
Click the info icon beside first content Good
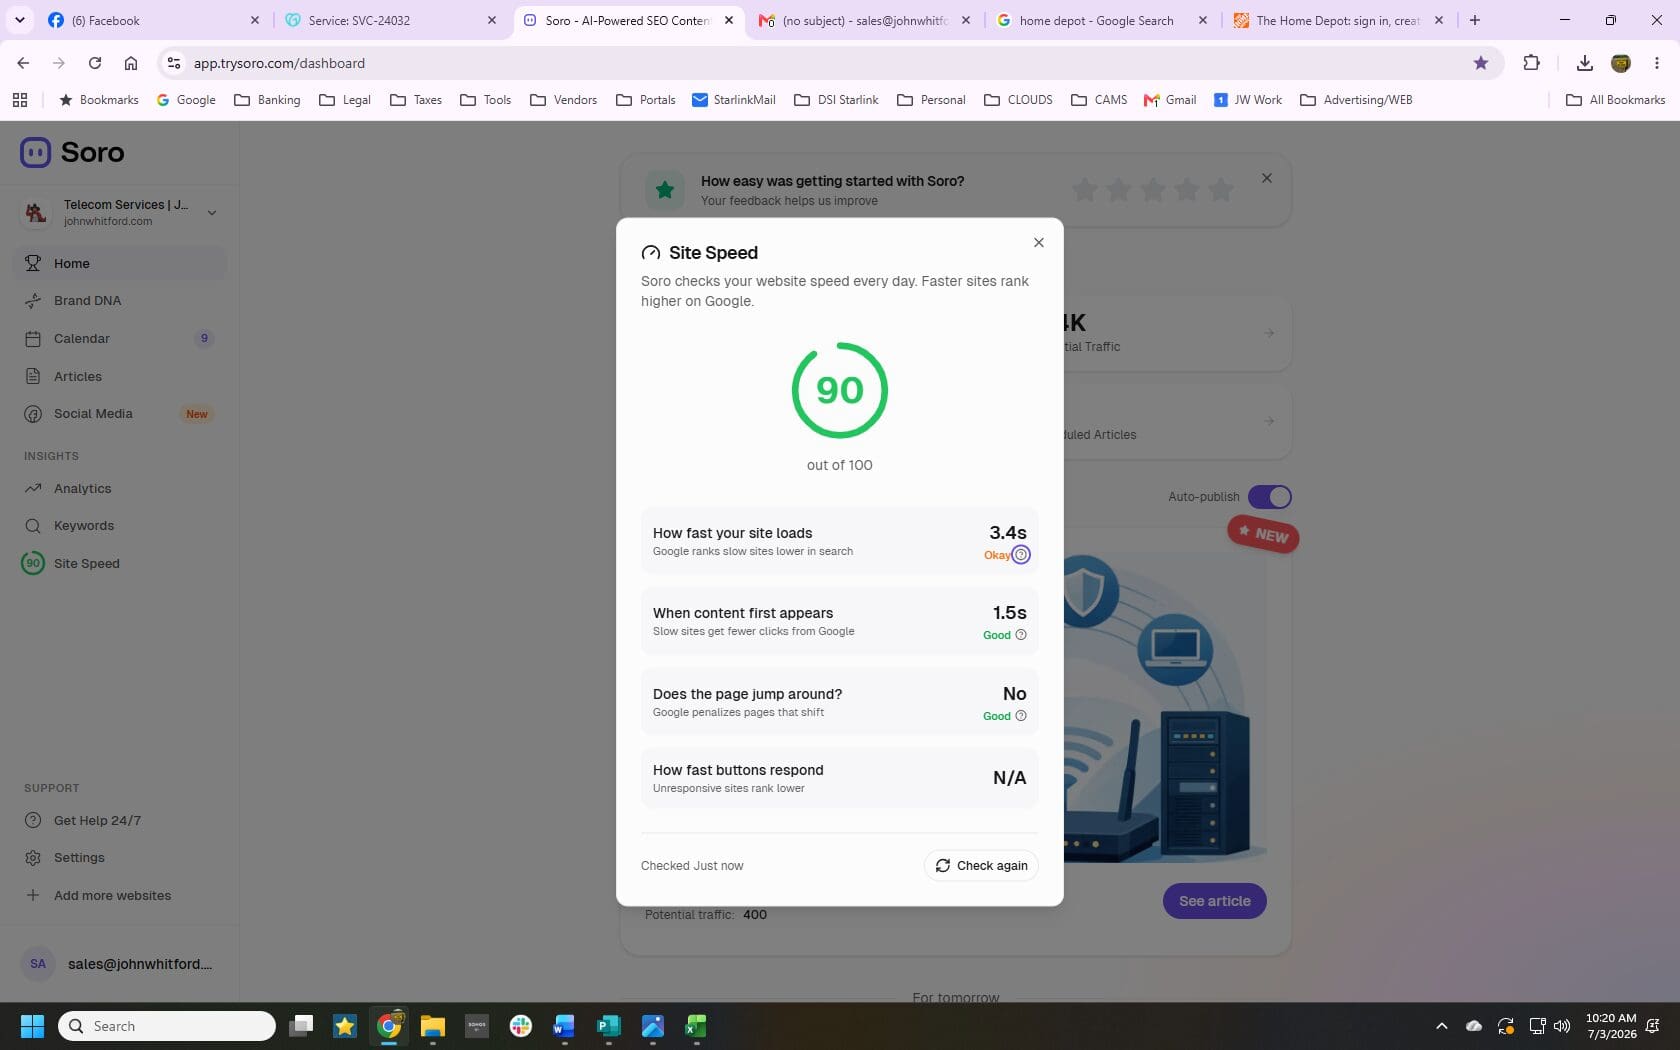pyautogui.click(x=1021, y=635)
